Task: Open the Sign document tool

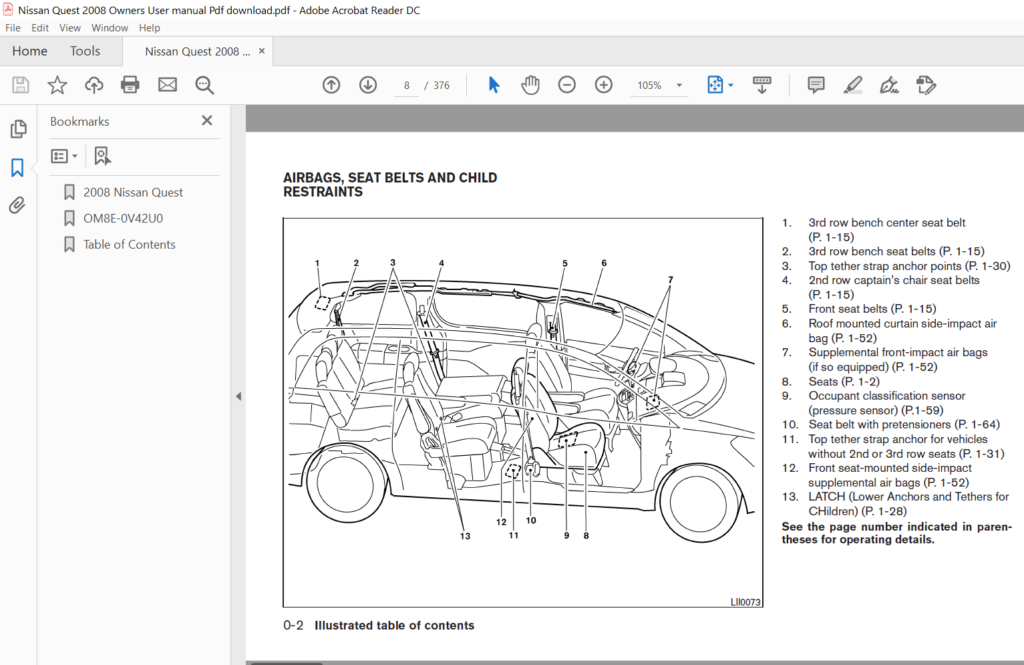Action: (889, 85)
